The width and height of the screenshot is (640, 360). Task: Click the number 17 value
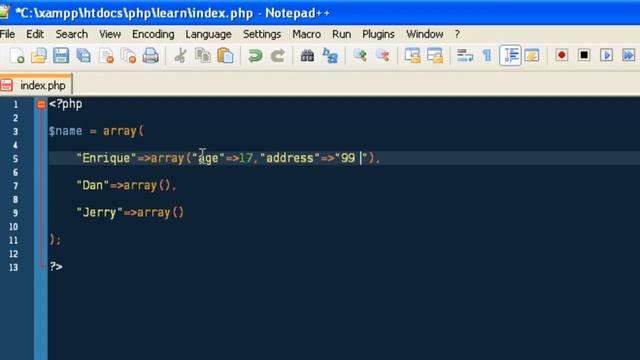click(x=246, y=158)
